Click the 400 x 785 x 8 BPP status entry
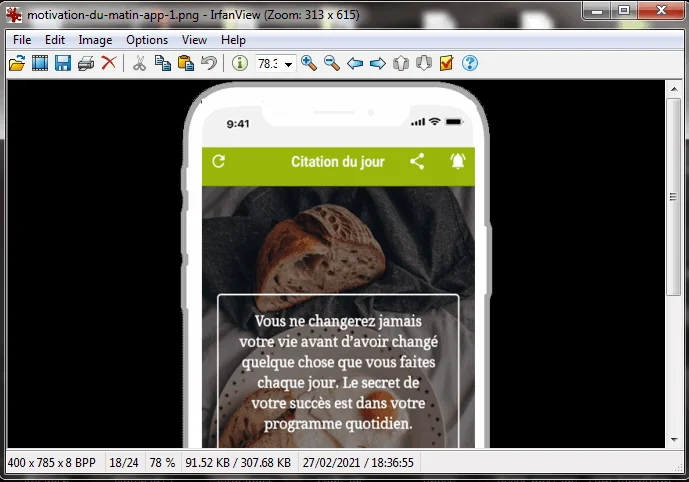689x482 pixels. point(51,463)
